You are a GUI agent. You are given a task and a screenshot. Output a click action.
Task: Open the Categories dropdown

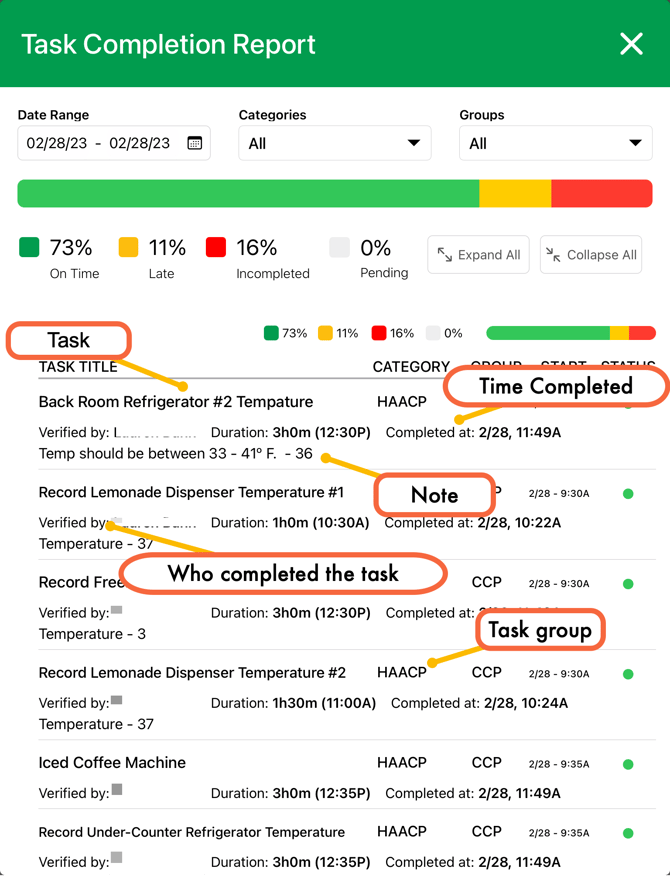point(334,143)
